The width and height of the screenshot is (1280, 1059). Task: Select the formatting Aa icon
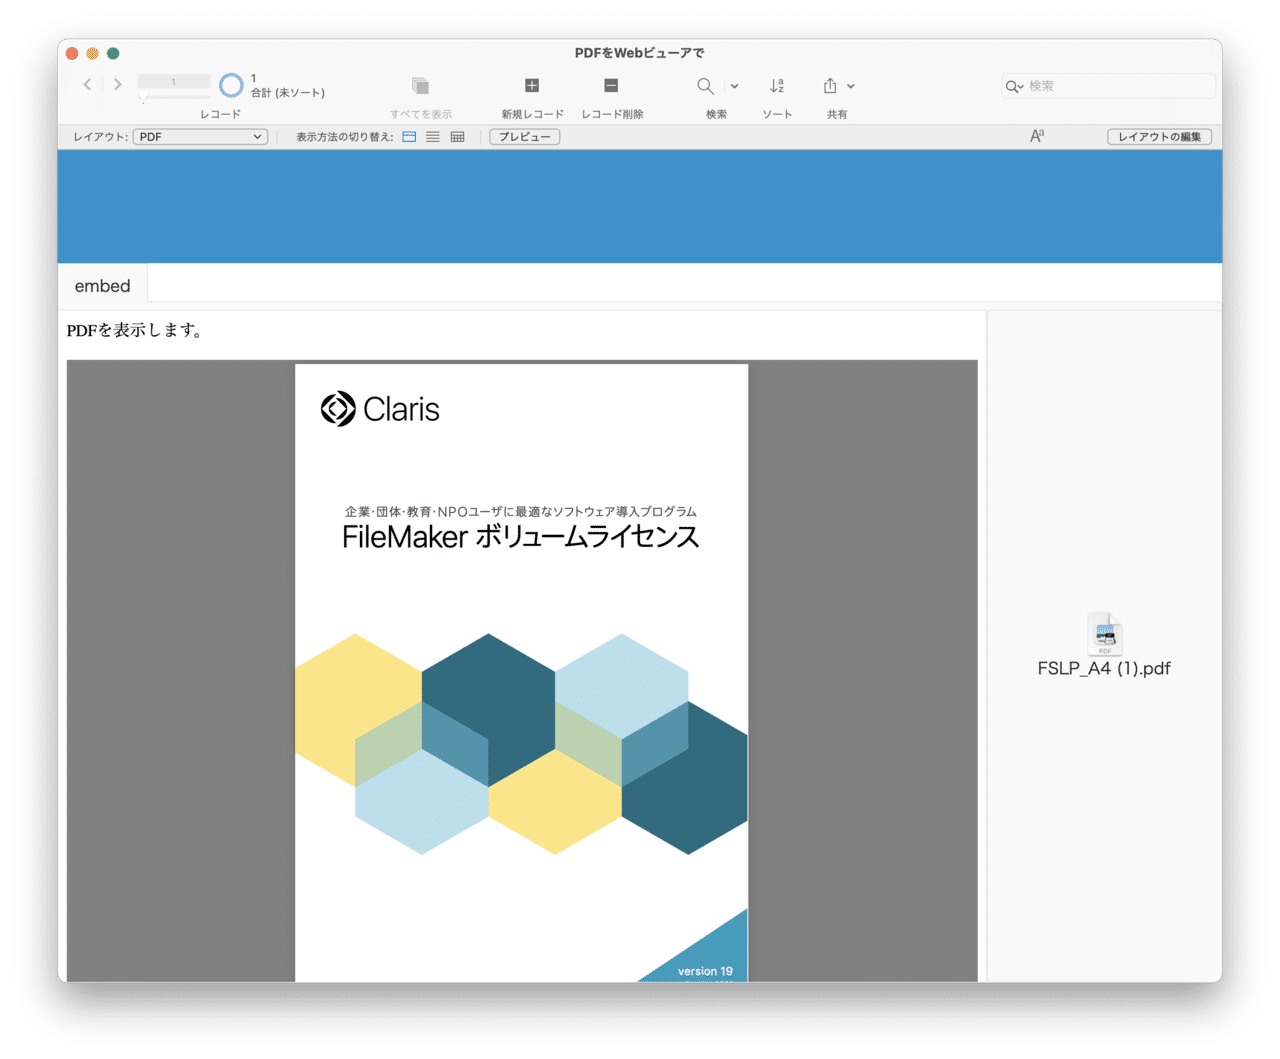(x=1037, y=134)
